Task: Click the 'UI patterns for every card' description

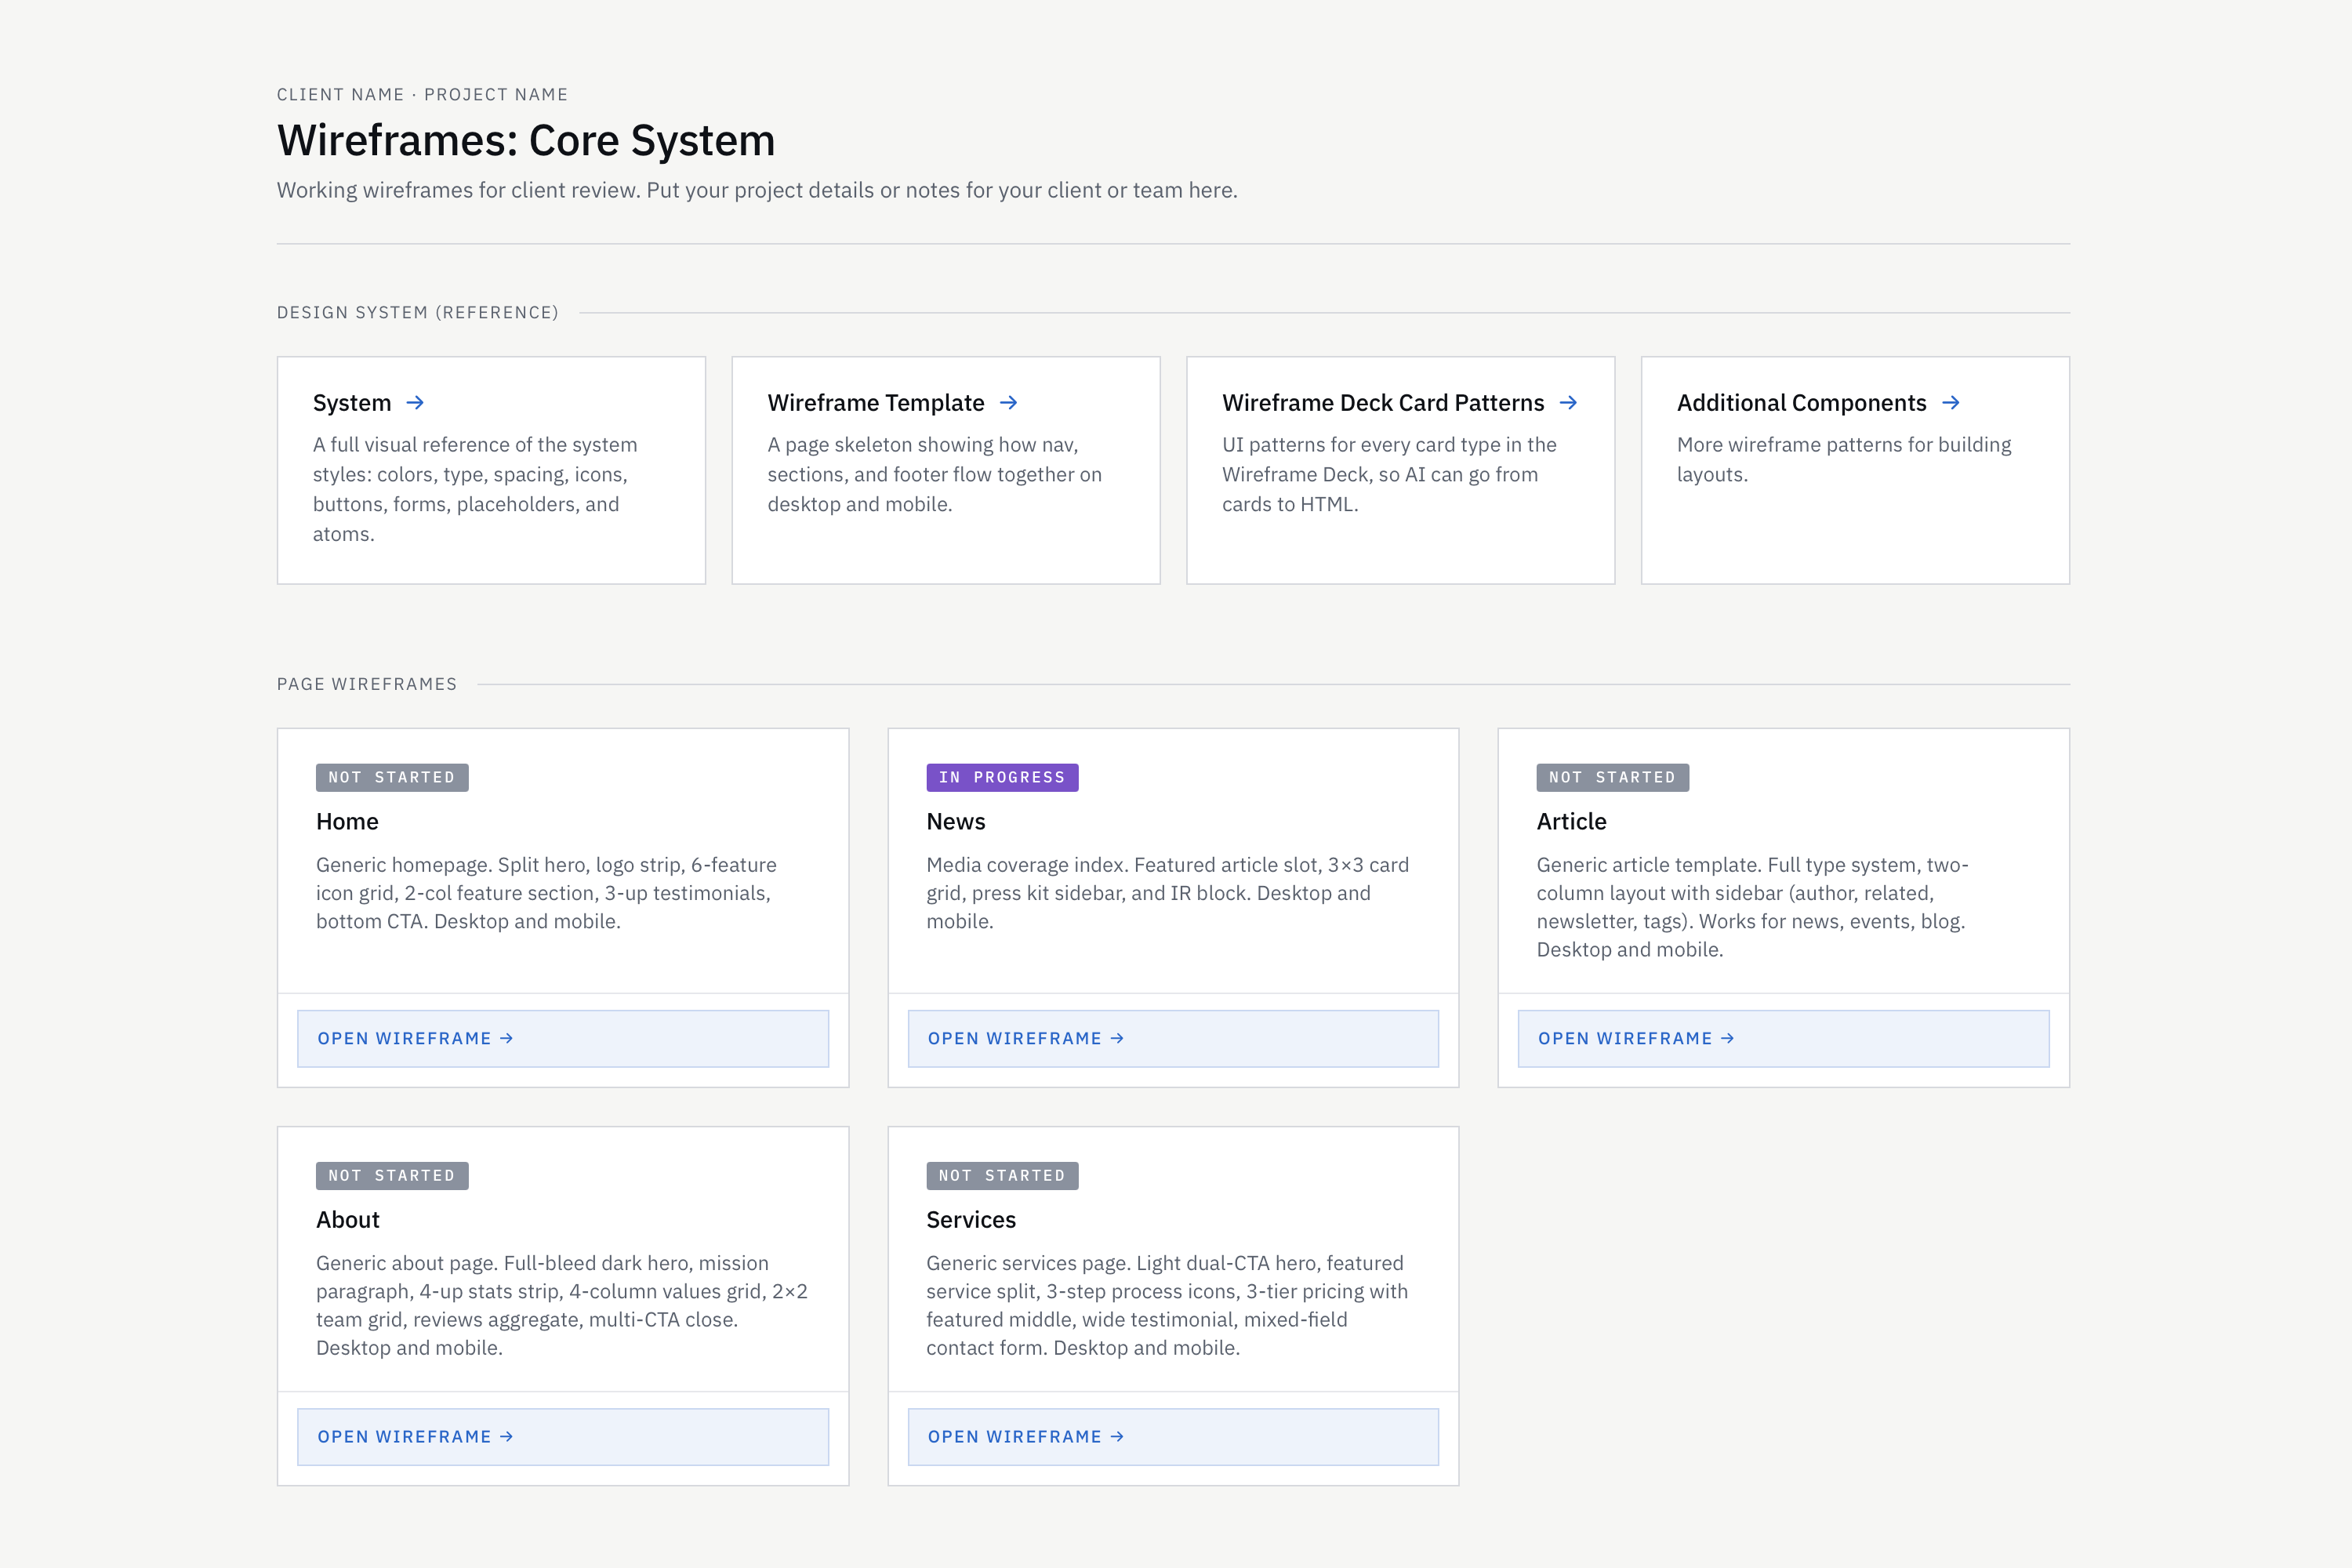Action: tap(1389, 474)
